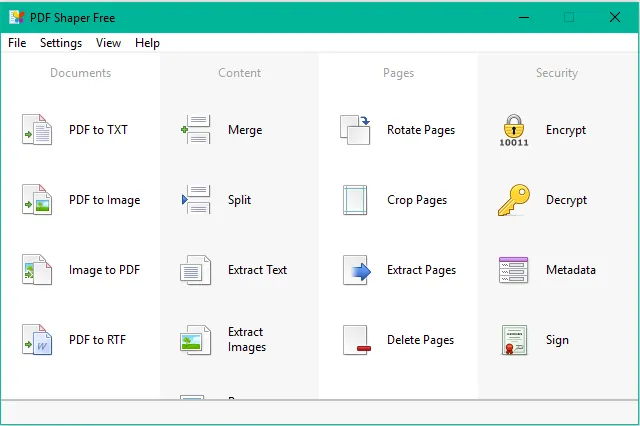Click the Extract Text label

pyautogui.click(x=258, y=270)
